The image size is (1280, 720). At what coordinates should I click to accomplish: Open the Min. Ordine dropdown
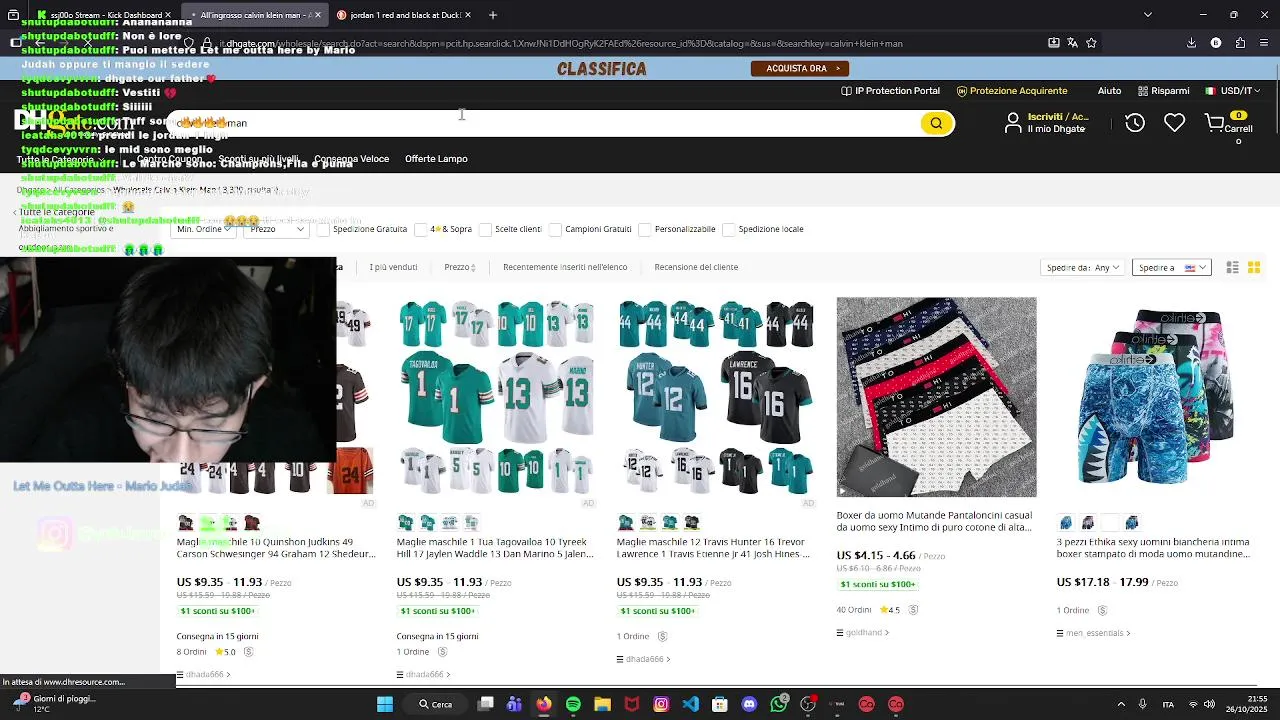[204, 229]
